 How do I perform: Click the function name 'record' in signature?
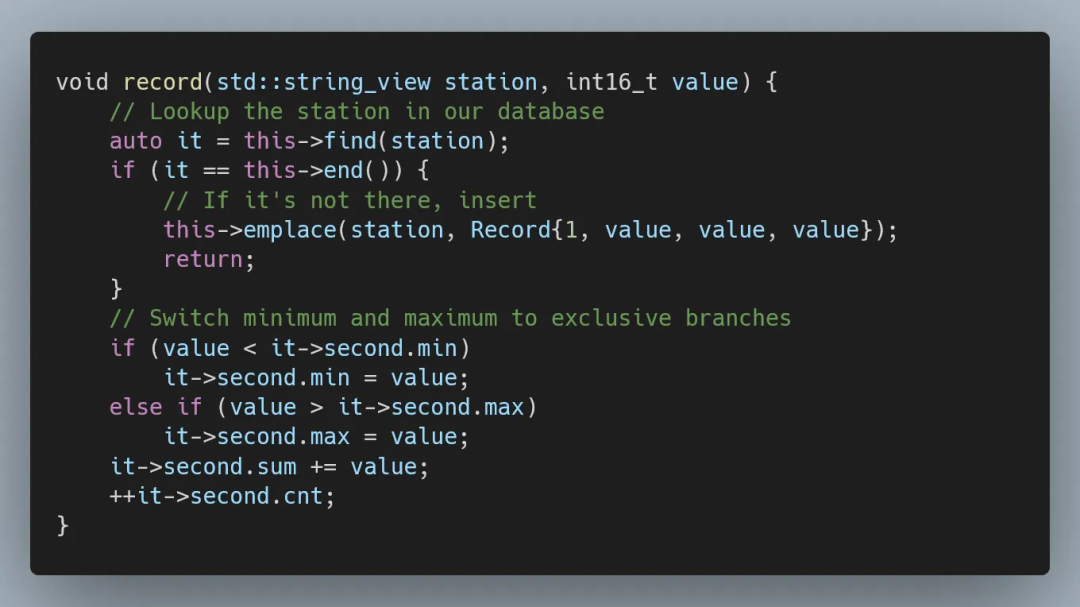tap(163, 82)
